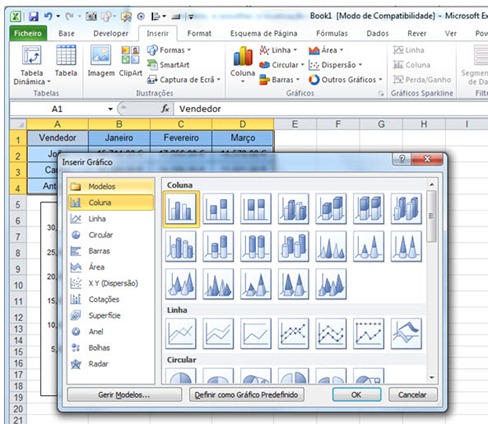
Task: Open the Barras chart dropdown in ribbon
Action: pos(280,80)
